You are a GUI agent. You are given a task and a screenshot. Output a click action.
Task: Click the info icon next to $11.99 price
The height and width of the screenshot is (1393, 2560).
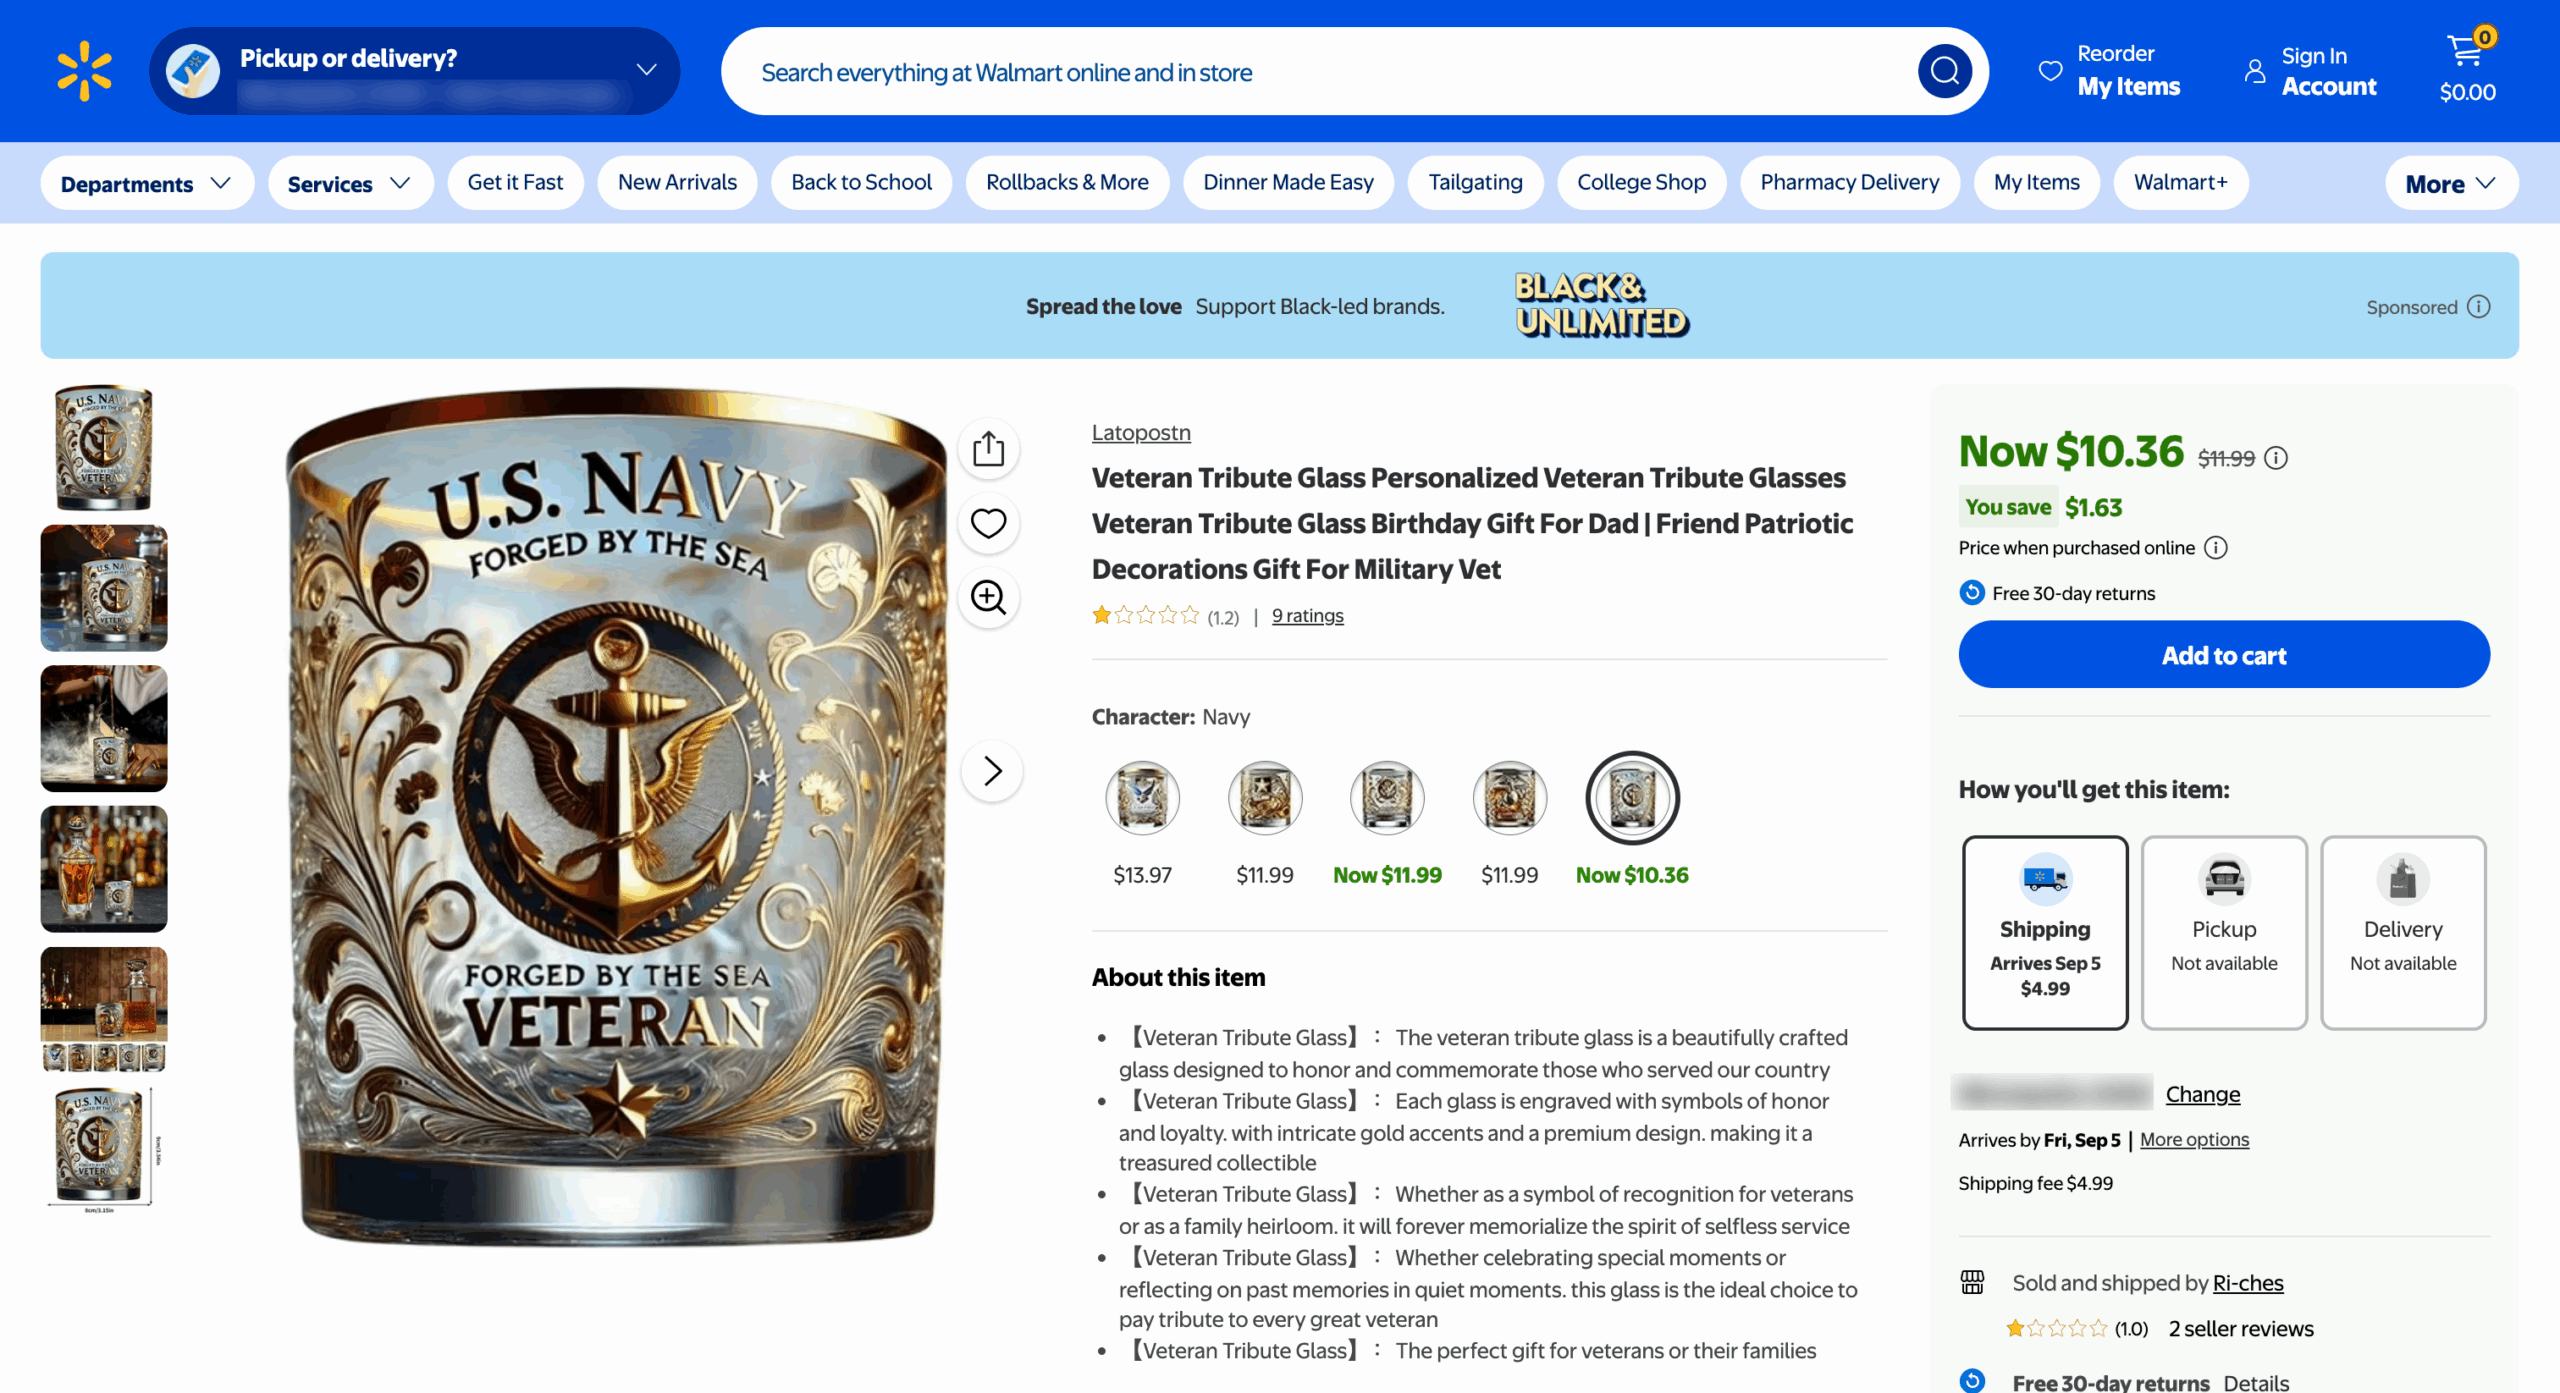coord(2276,458)
